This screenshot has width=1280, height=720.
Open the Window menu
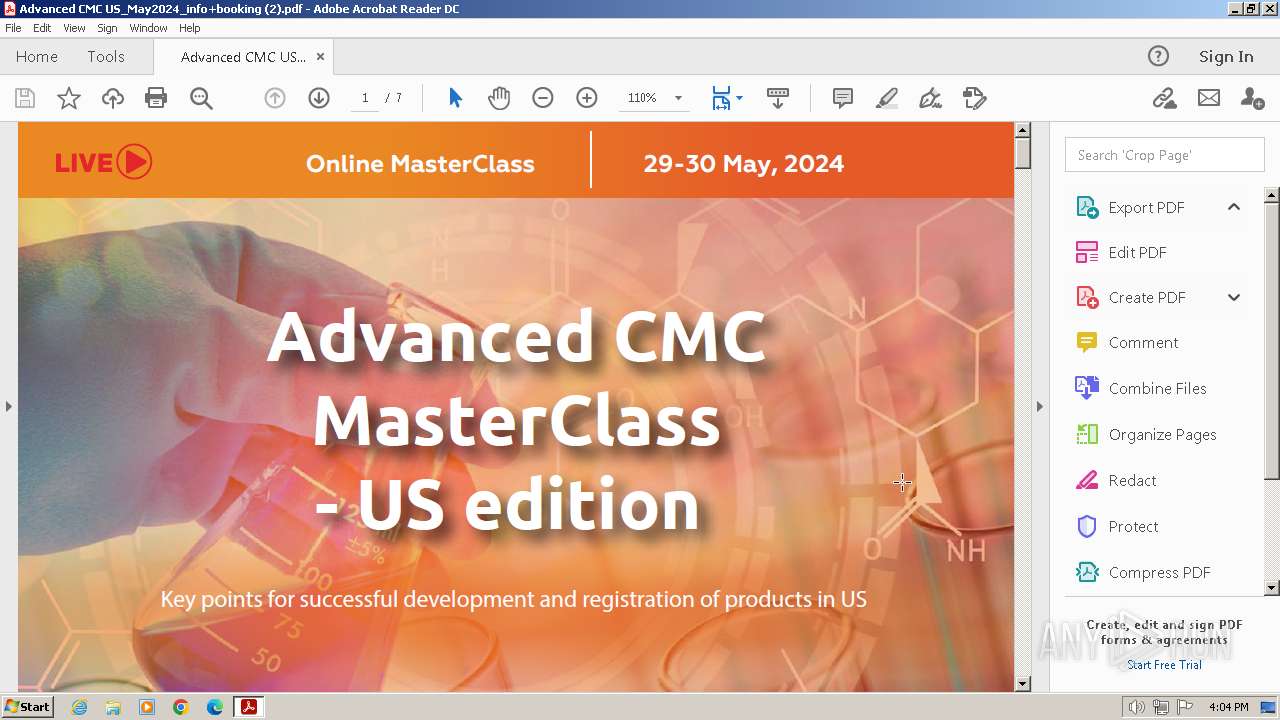tap(148, 28)
